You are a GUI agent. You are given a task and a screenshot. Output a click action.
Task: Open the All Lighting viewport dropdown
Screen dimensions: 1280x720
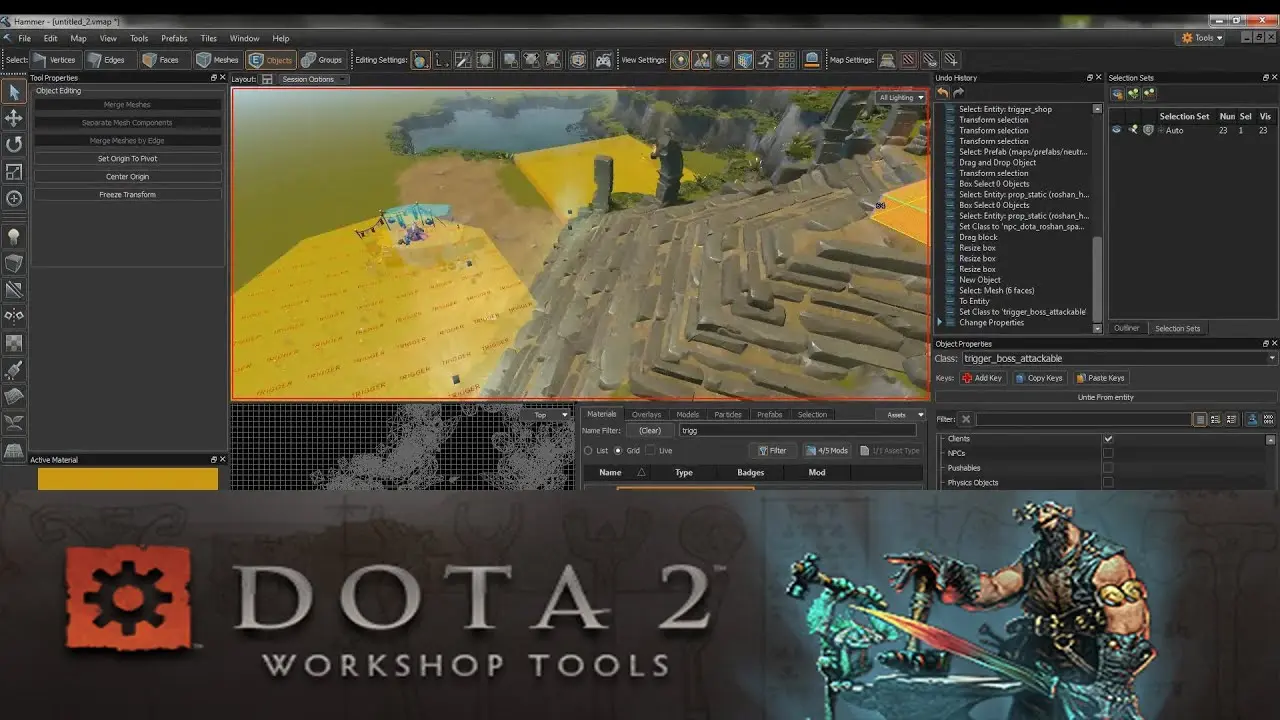[900, 97]
